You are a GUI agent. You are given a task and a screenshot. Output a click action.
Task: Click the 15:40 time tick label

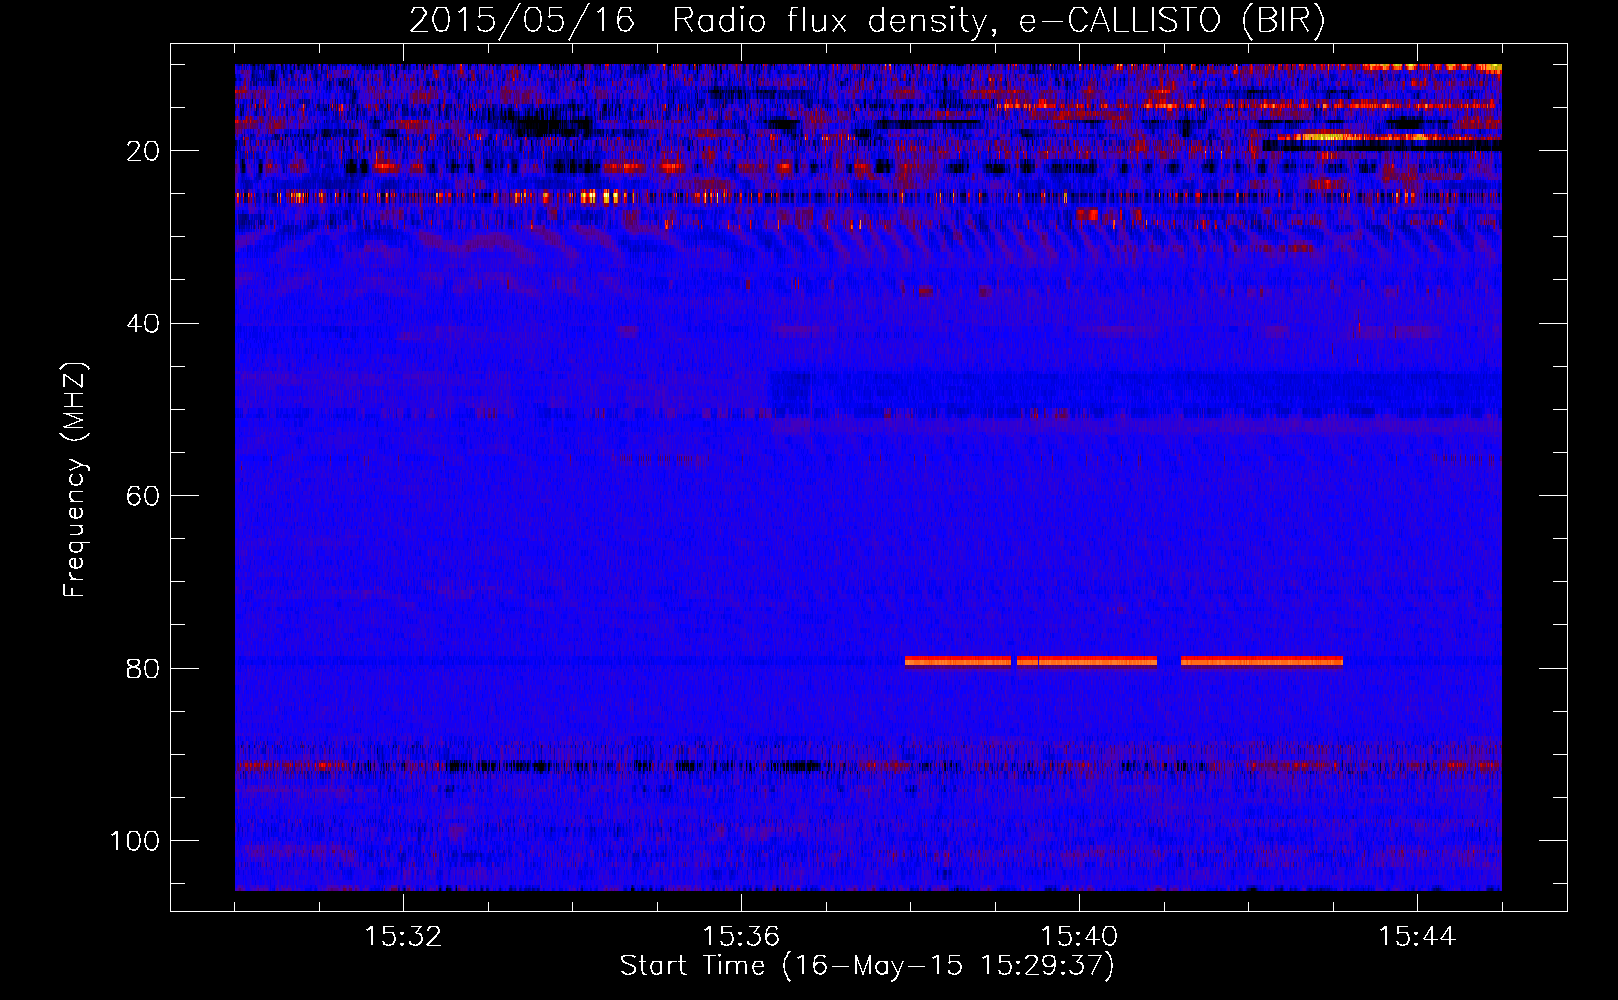pos(1079,937)
